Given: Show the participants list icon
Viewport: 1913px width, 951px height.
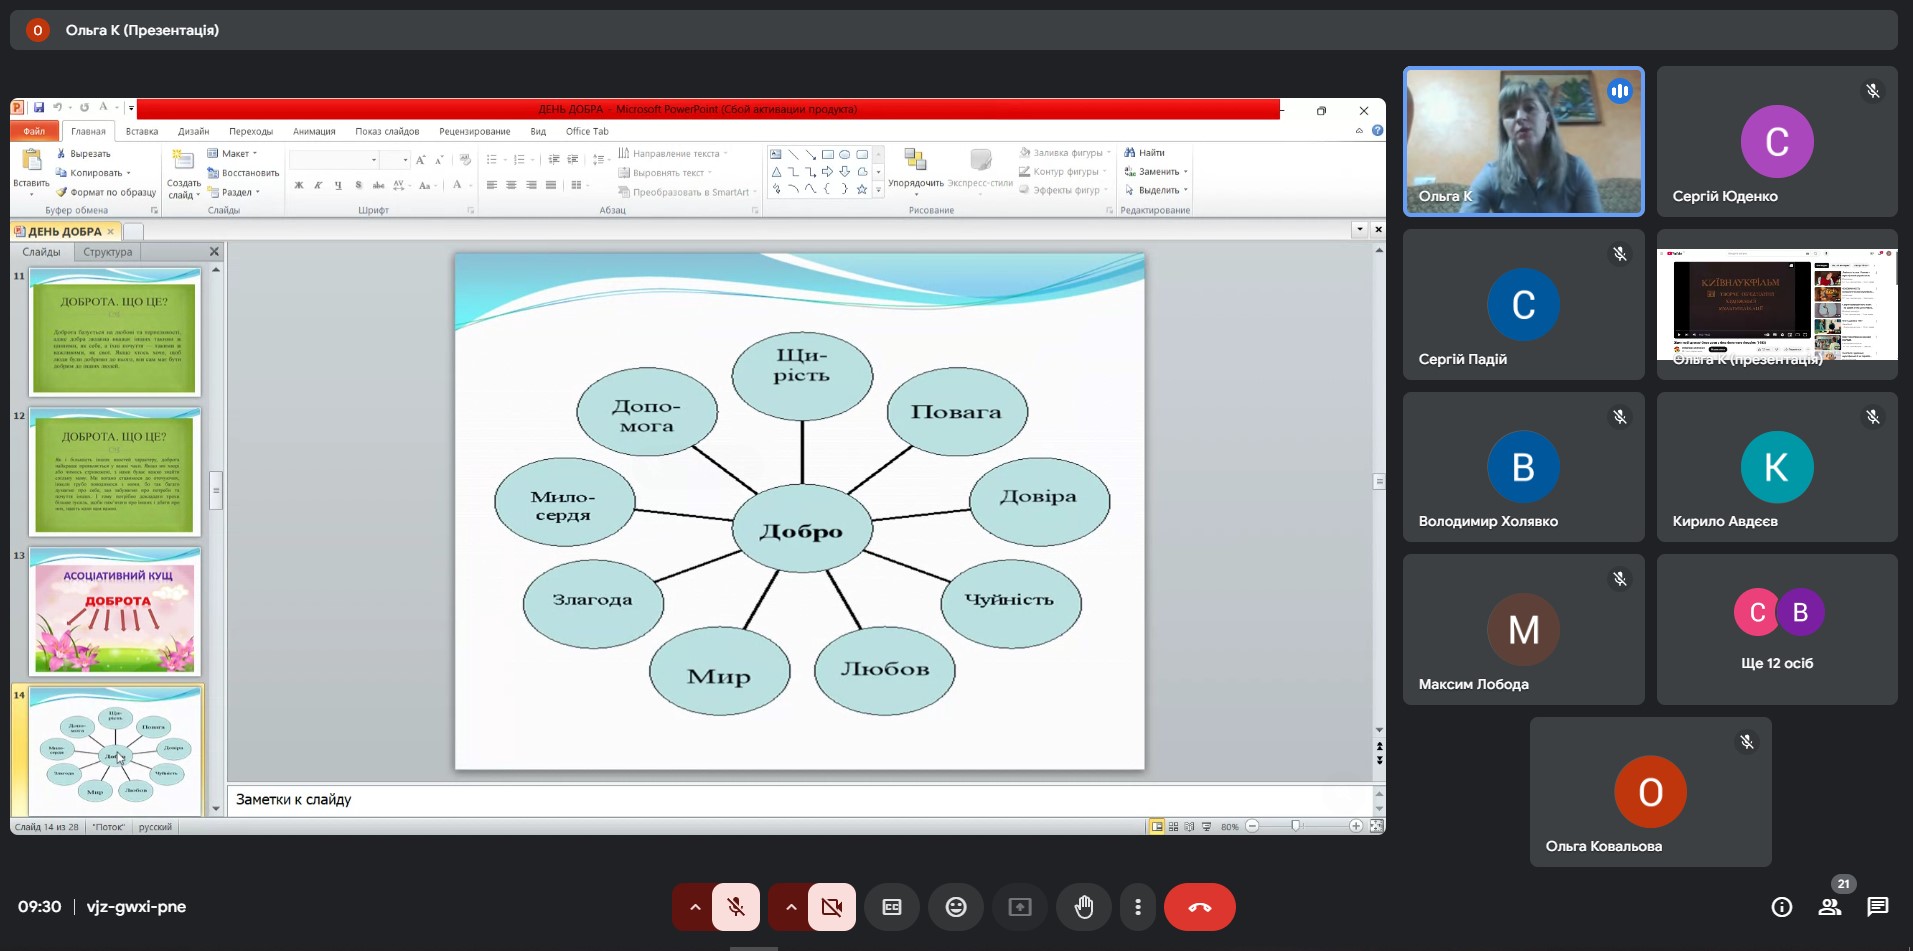Looking at the screenshot, I should pos(1830,907).
